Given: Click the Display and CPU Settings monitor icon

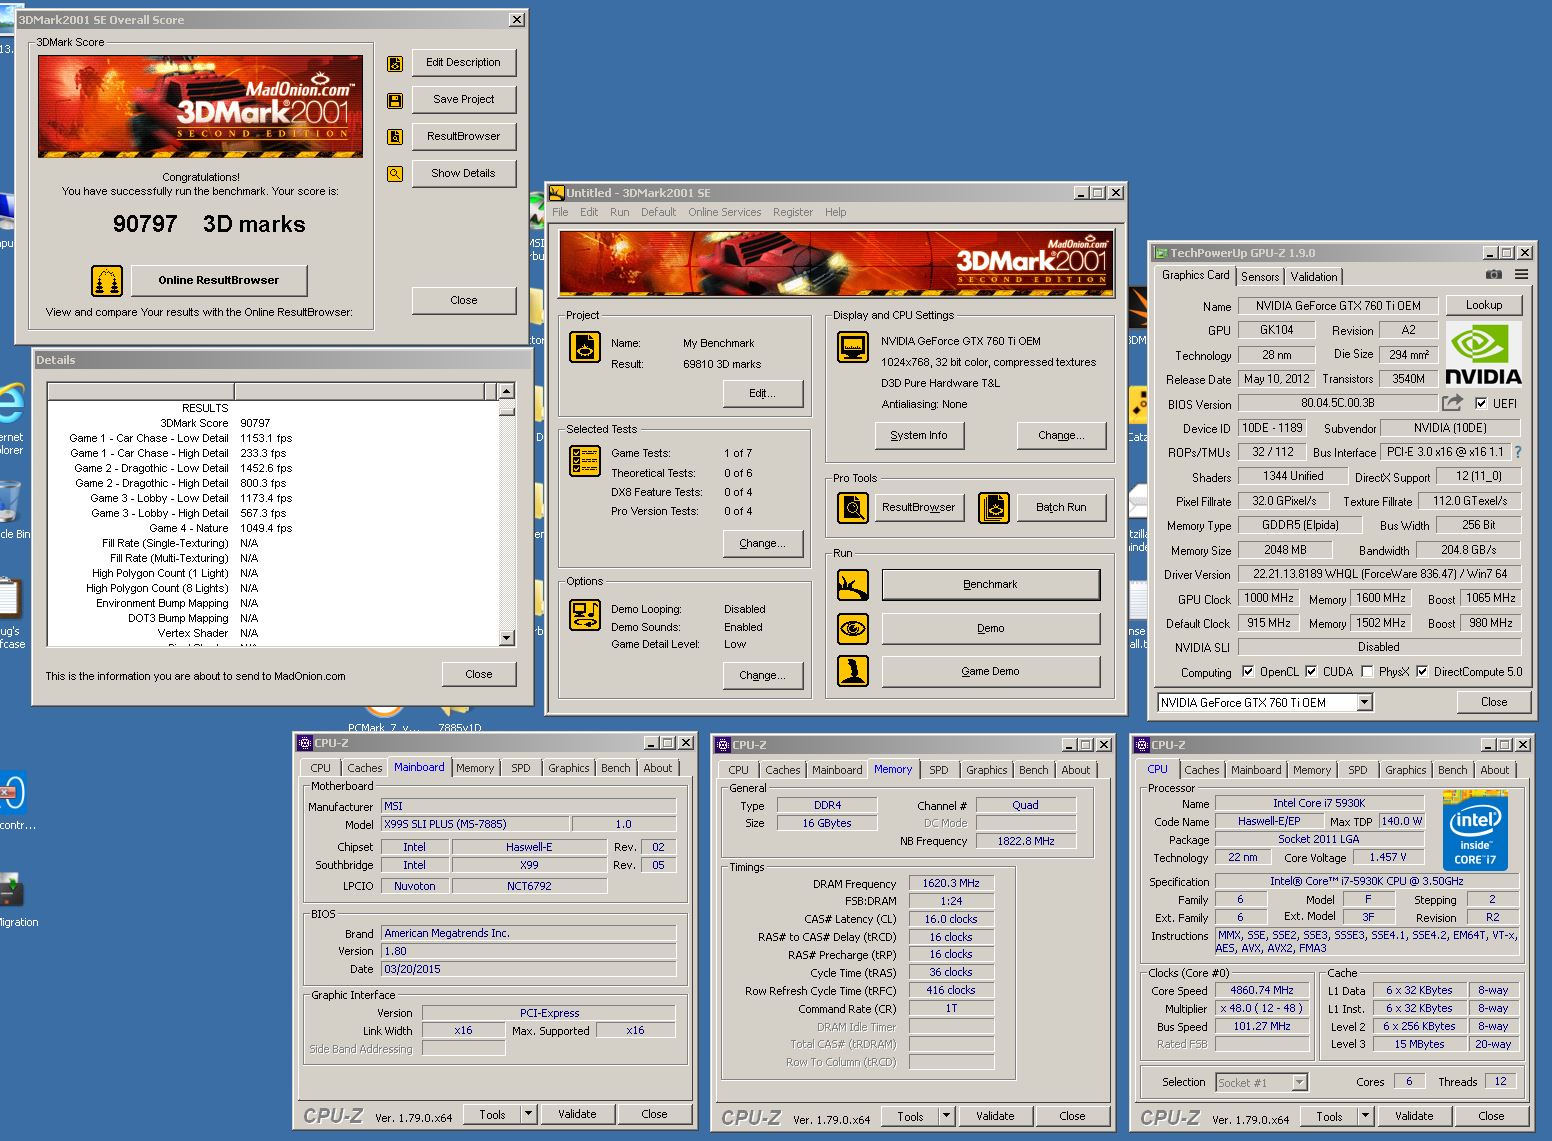Looking at the screenshot, I should 853,347.
